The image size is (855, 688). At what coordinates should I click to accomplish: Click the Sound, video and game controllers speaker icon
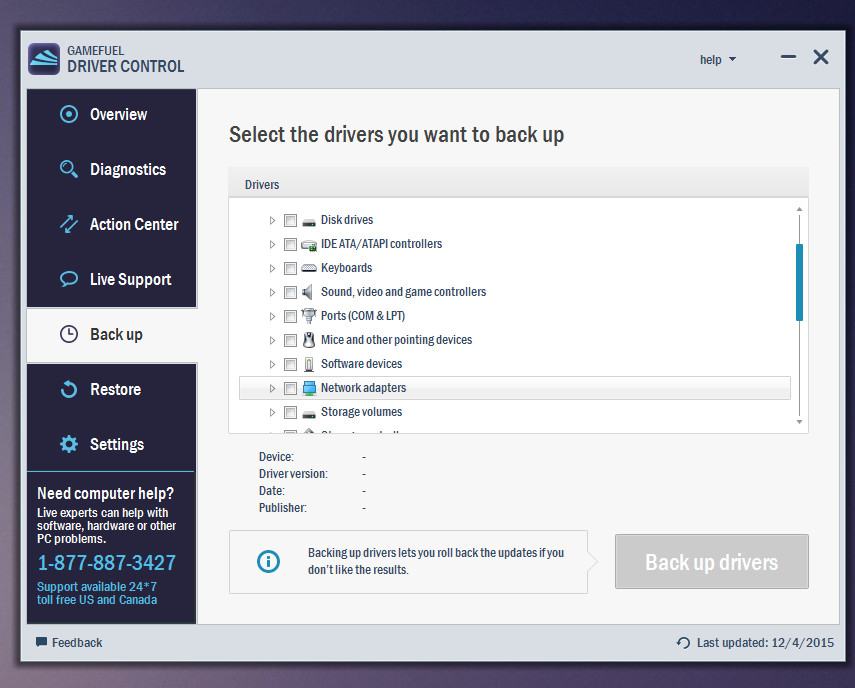point(309,292)
